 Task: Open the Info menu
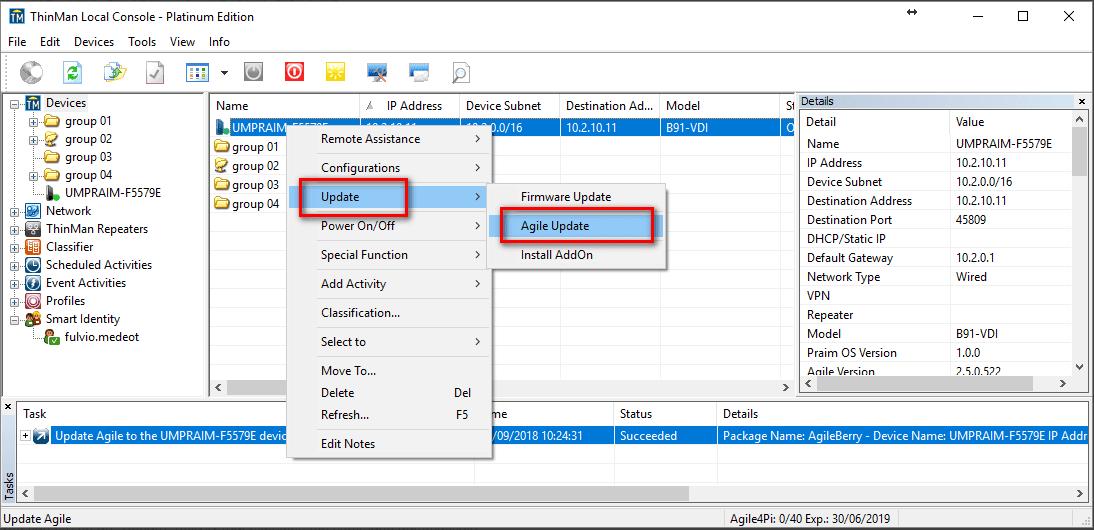point(219,42)
